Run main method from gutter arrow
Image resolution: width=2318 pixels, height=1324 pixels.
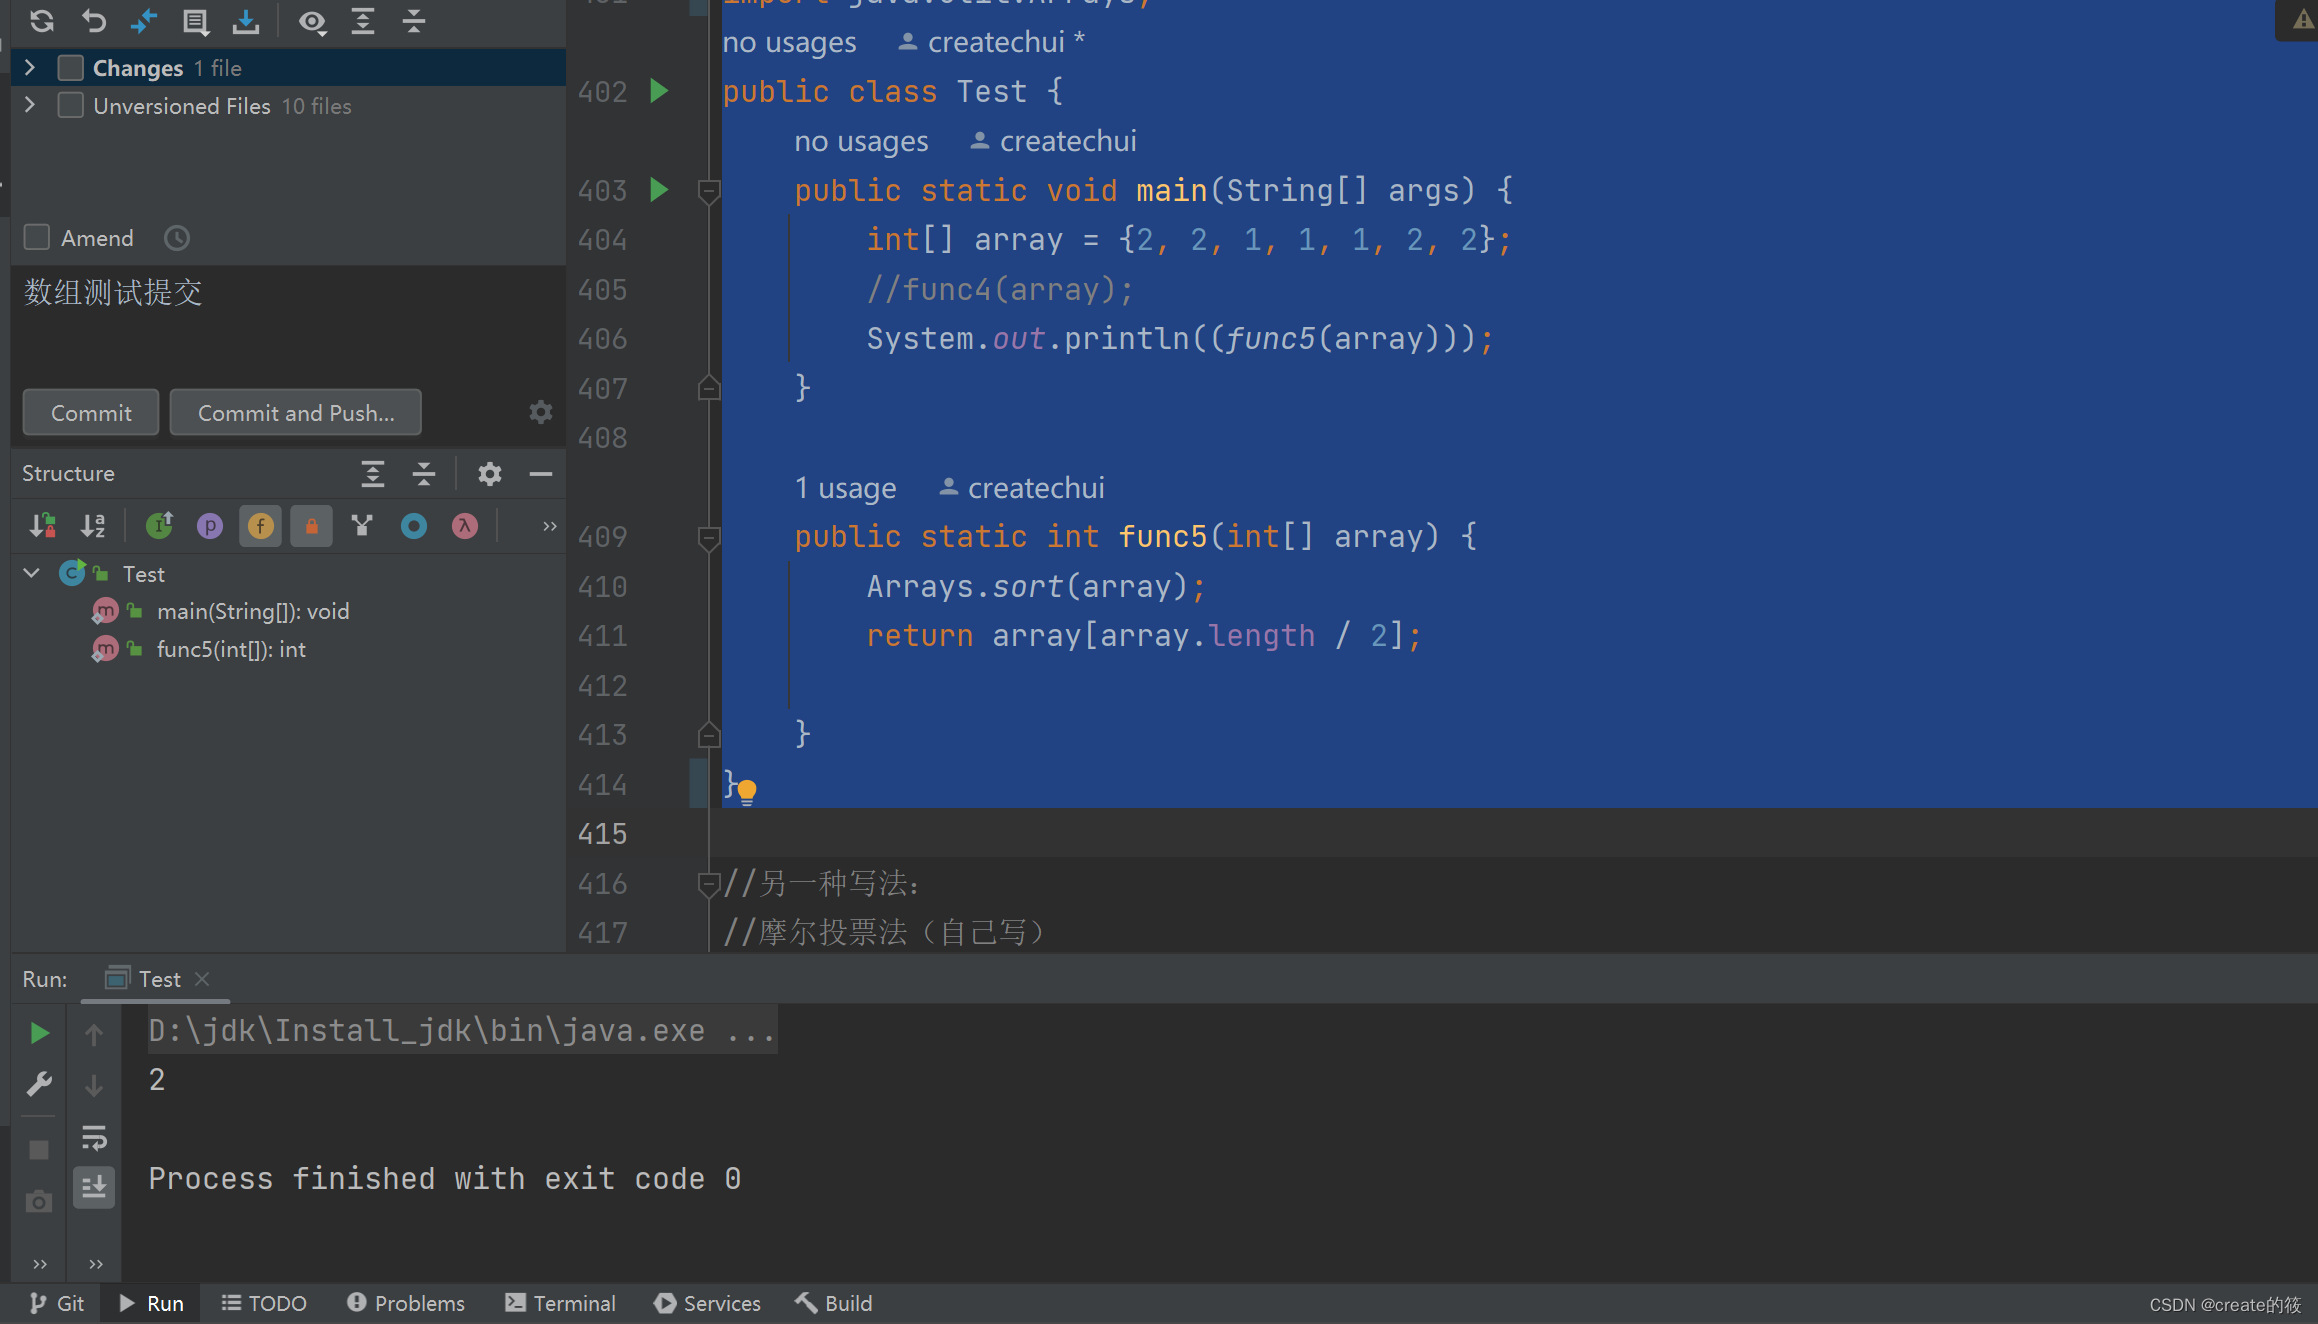click(659, 190)
